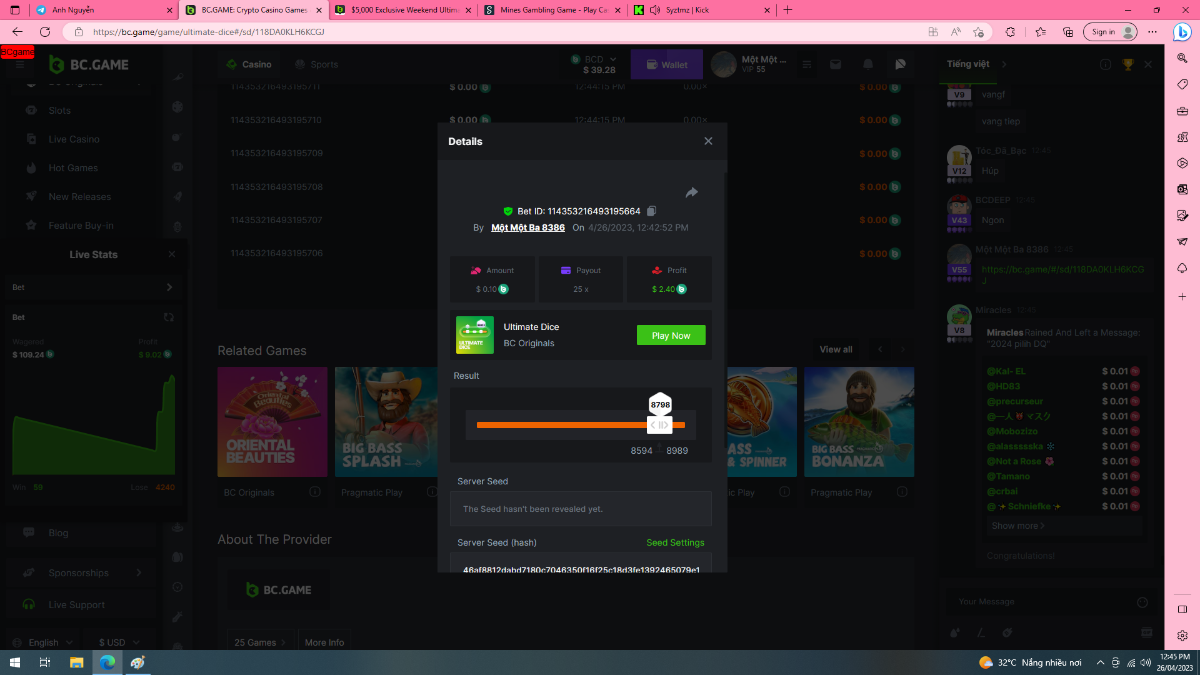The width and height of the screenshot is (1200, 675).
Task: Close the Details dialog
Action: pyautogui.click(x=708, y=141)
